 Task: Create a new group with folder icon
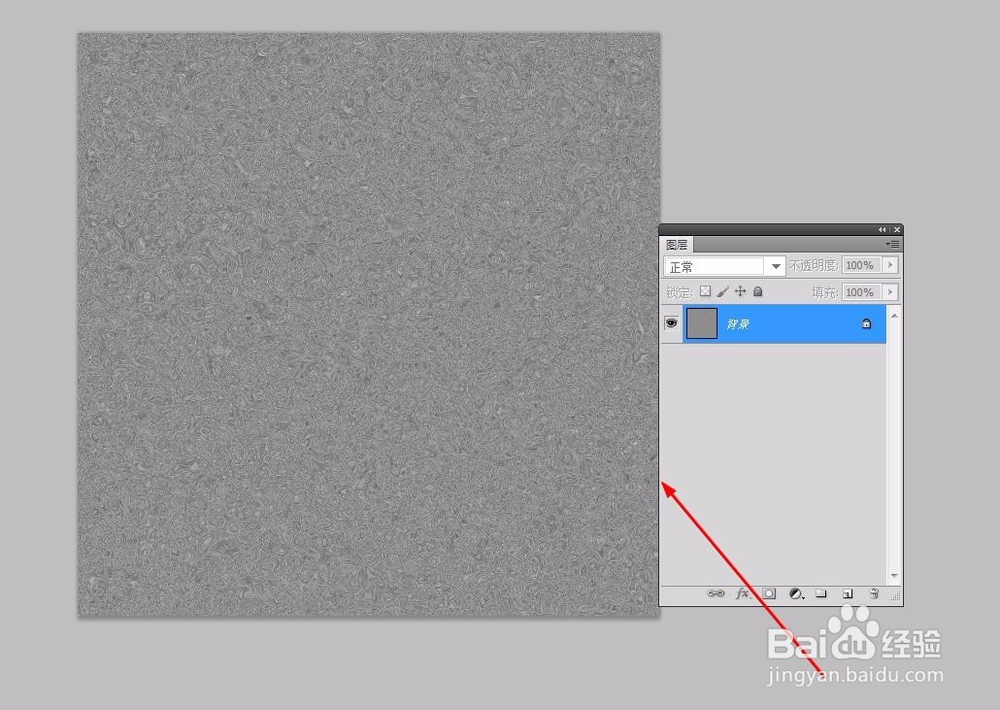pyautogui.click(x=821, y=593)
